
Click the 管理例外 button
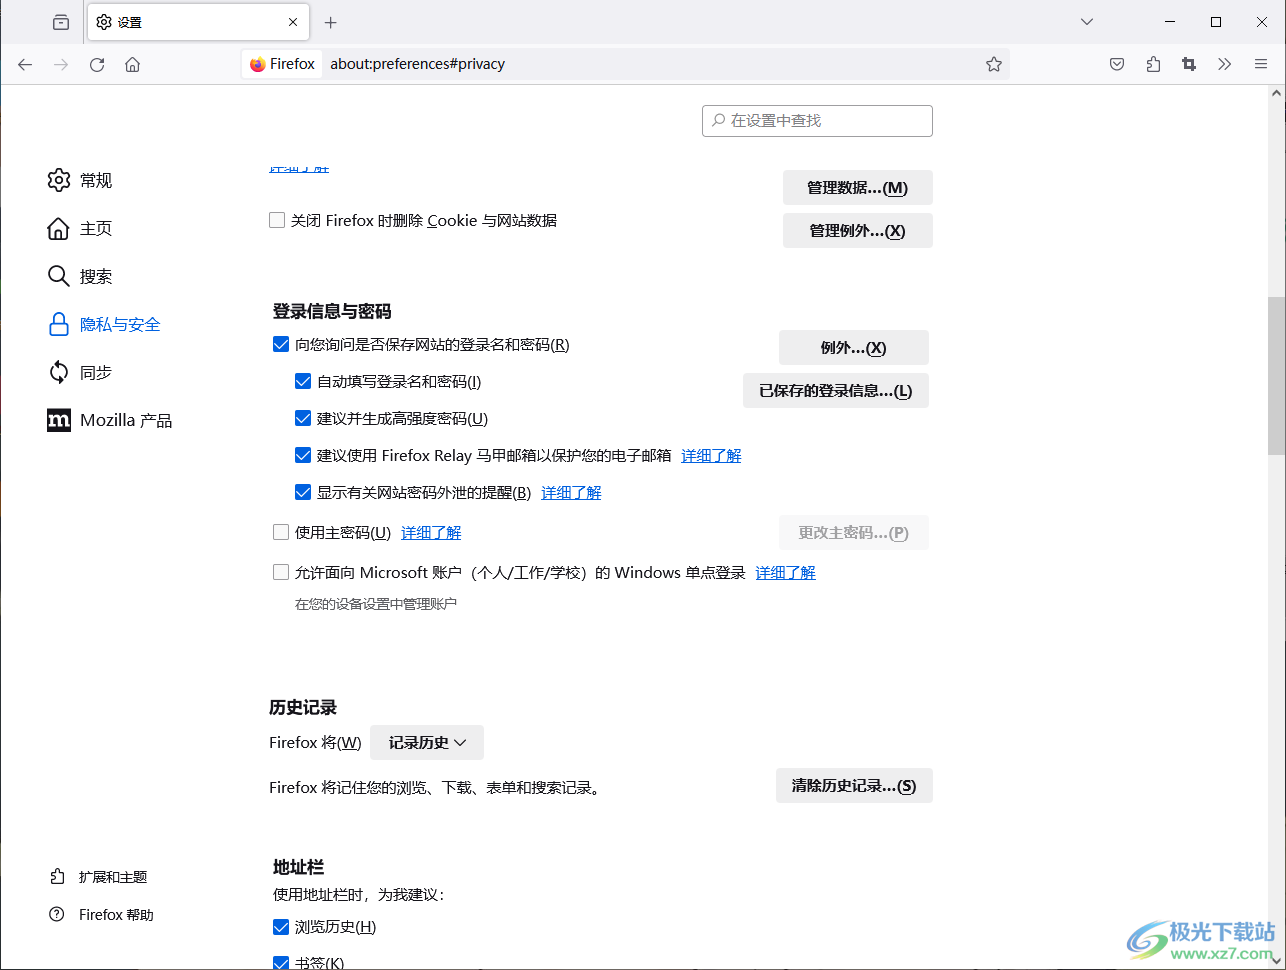click(x=857, y=231)
